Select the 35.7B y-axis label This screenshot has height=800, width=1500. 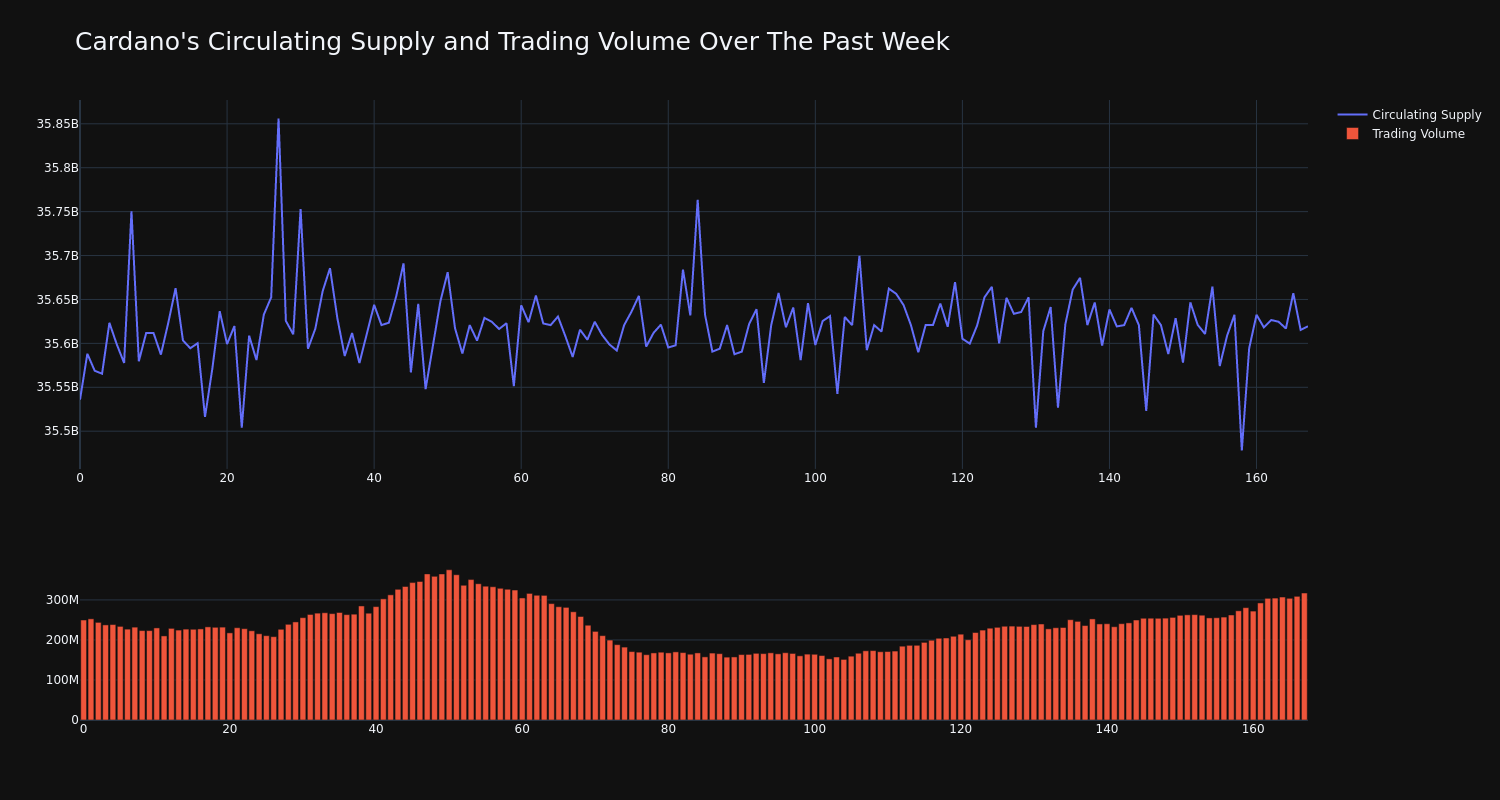pyautogui.click(x=61, y=256)
